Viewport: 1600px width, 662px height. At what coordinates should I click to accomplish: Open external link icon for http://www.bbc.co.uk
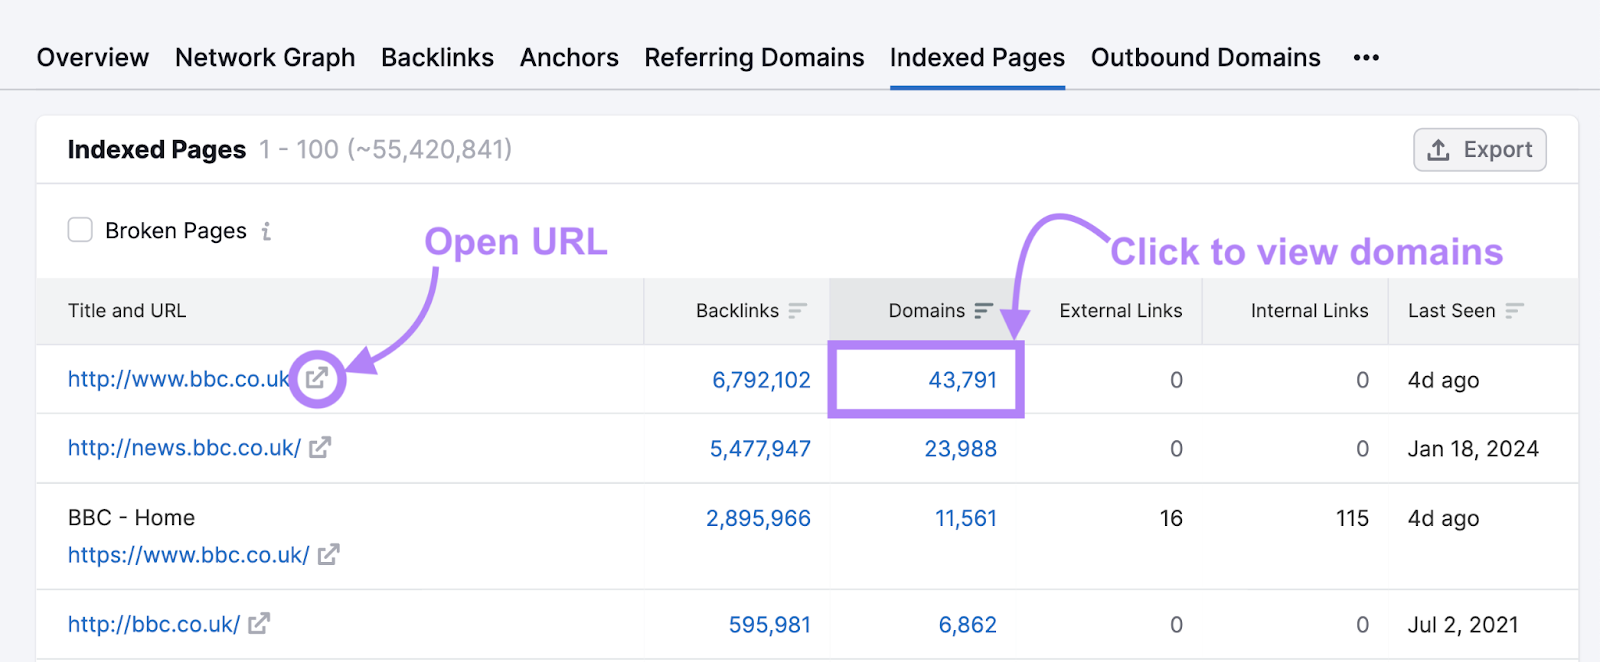coord(317,379)
